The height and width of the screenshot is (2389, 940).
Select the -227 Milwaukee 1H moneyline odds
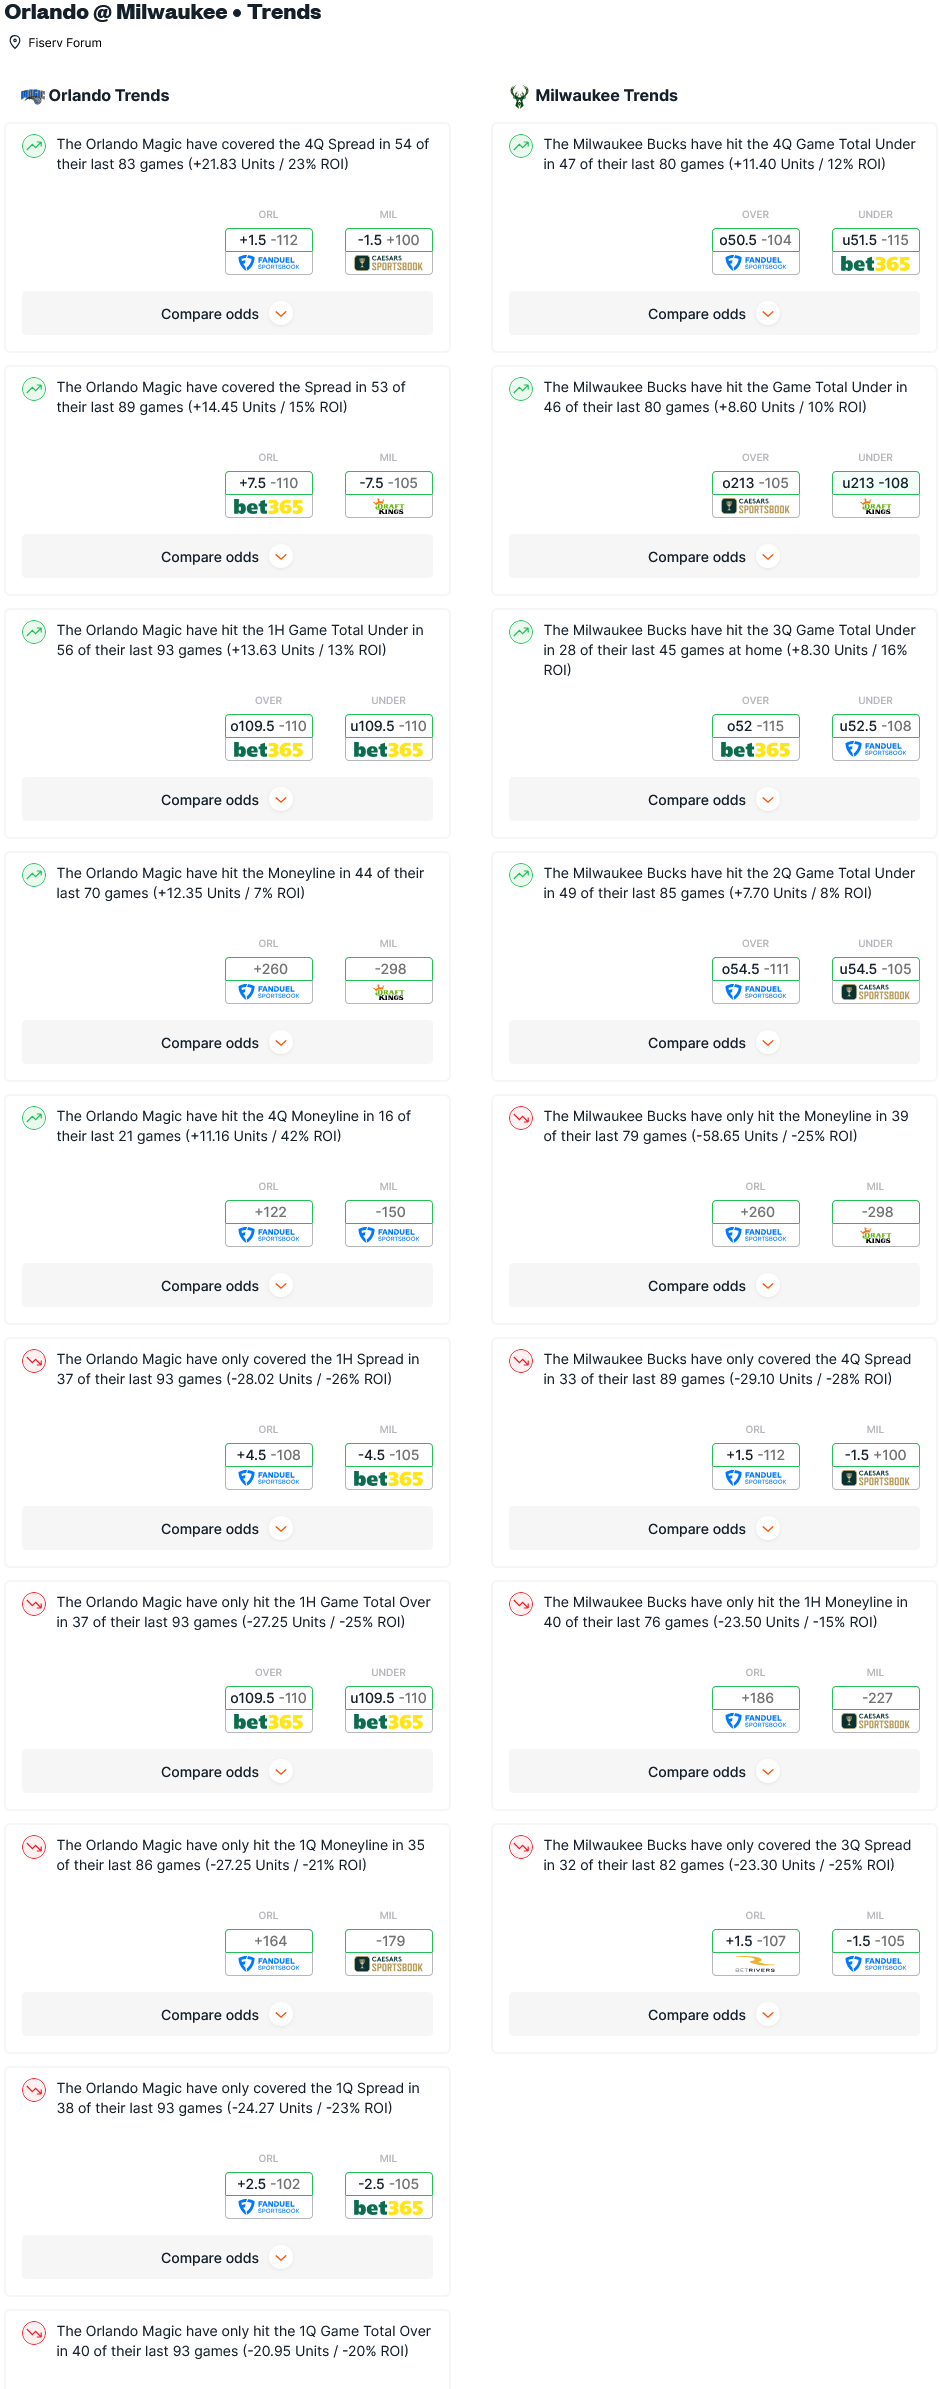pyautogui.click(x=876, y=1709)
